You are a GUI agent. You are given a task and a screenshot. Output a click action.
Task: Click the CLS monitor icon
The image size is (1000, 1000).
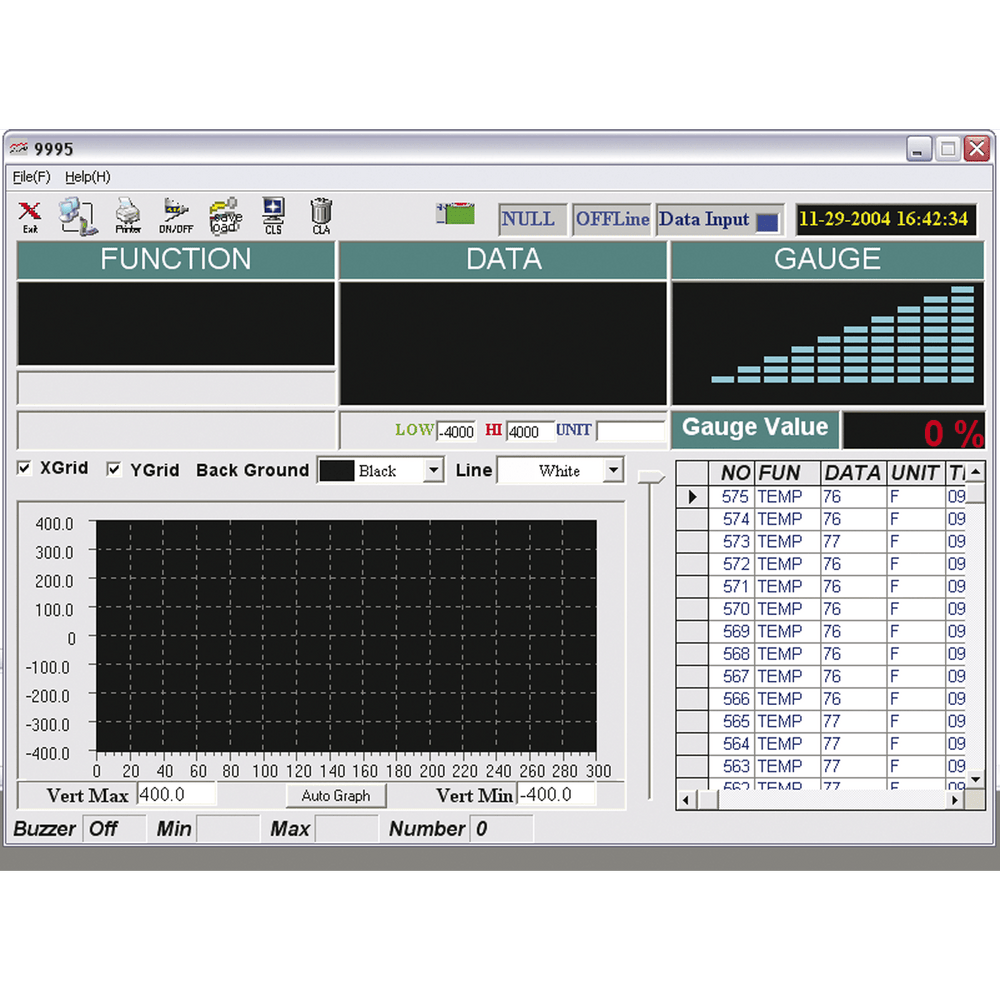point(273,216)
